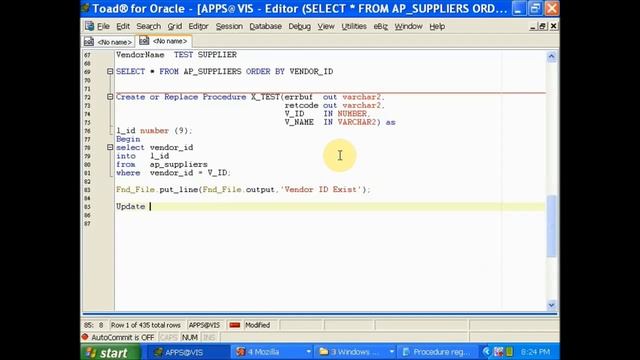
Task: Click 'X_TEST' procedure name on line 72
Action: tap(265, 97)
